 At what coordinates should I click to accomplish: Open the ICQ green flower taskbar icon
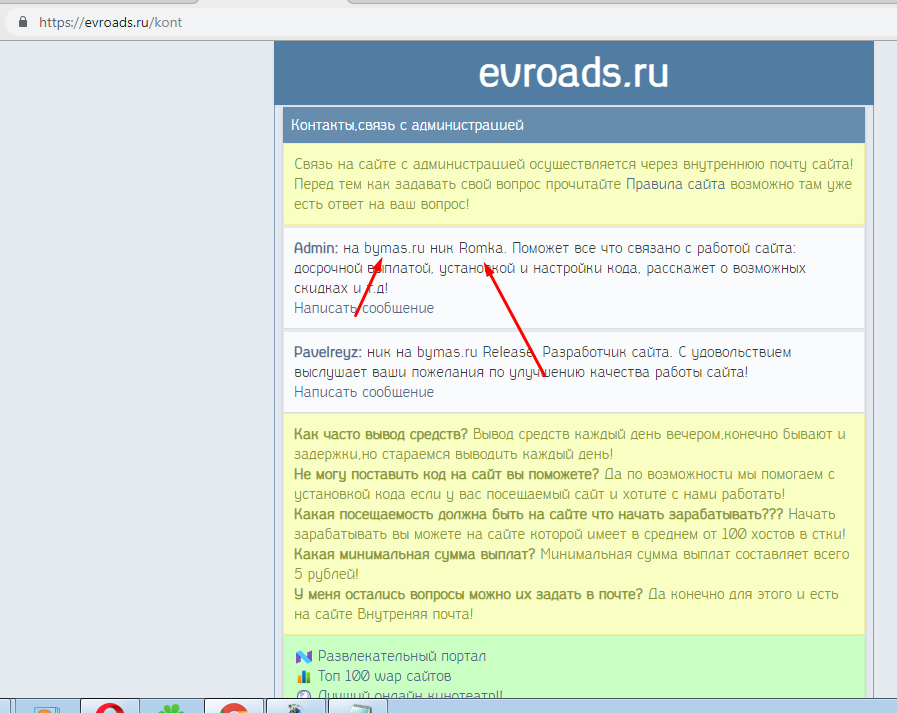pyautogui.click(x=171, y=707)
